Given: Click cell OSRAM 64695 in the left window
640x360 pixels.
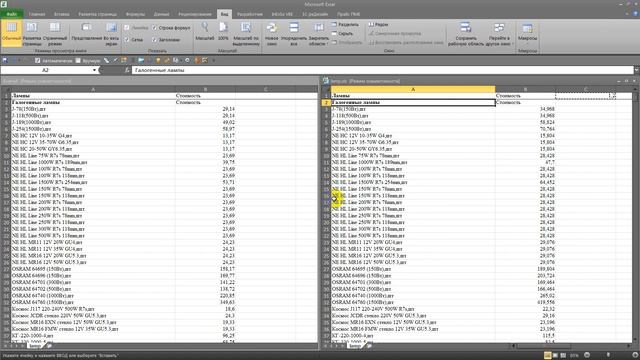Looking at the screenshot, I should 93,269.
